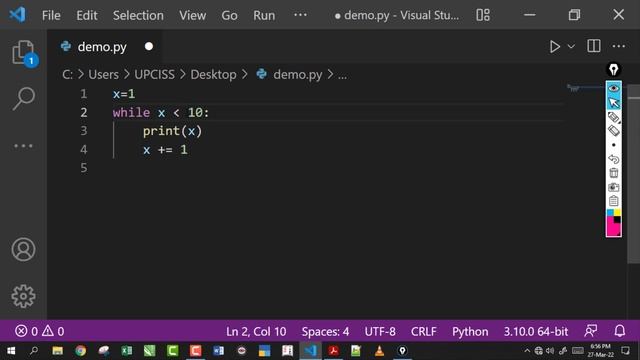Screen dimensions: 640x360
Task: Open the Windows Start menu
Action: coord(11,351)
